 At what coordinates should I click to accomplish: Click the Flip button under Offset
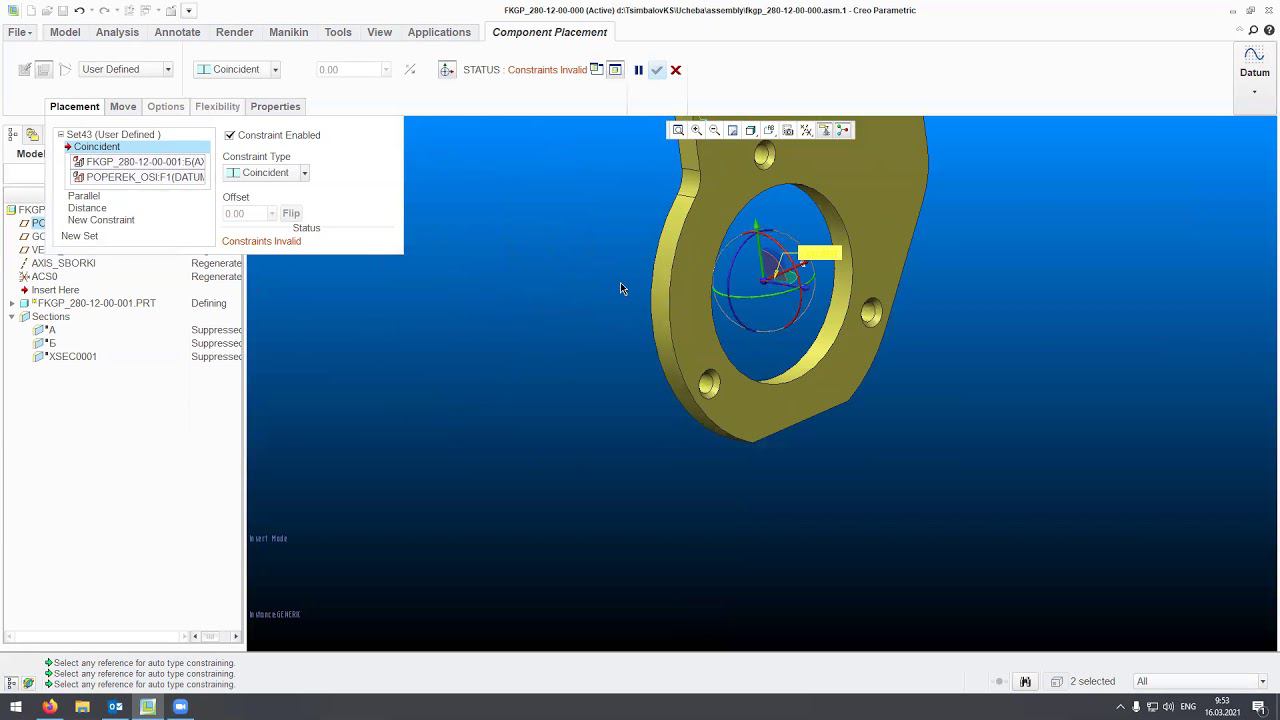(x=291, y=213)
